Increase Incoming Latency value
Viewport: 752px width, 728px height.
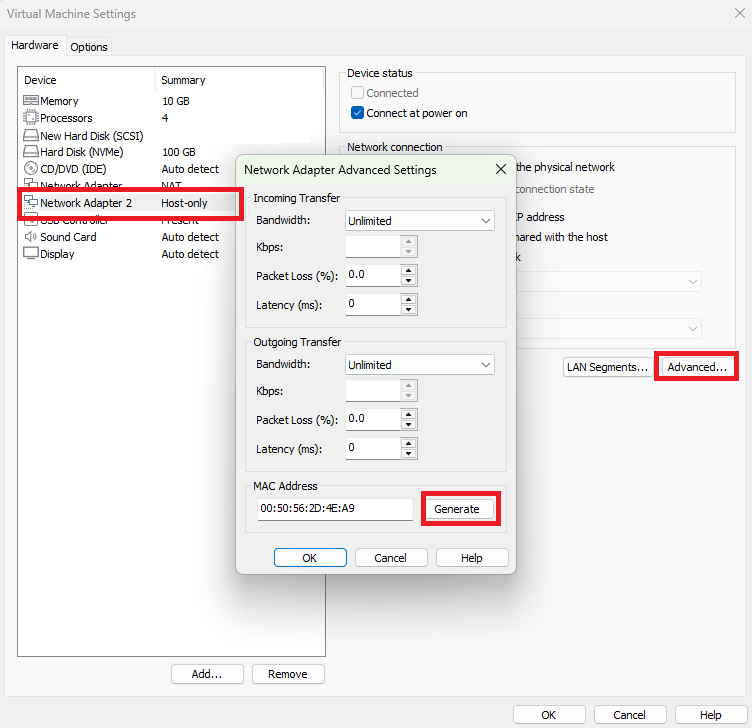coord(409,299)
